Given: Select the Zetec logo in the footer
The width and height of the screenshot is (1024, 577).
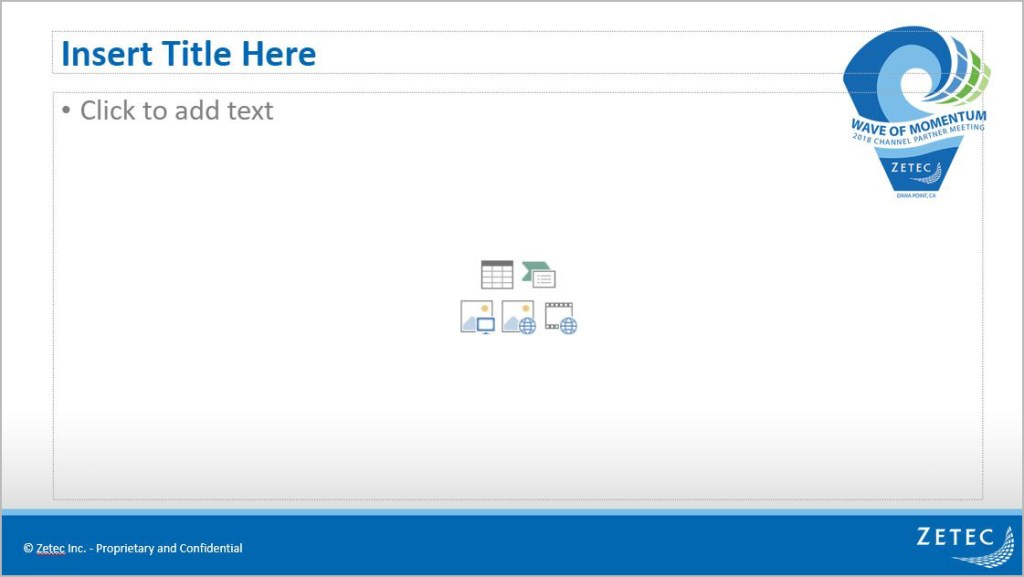Looking at the screenshot, I should (x=965, y=545).
